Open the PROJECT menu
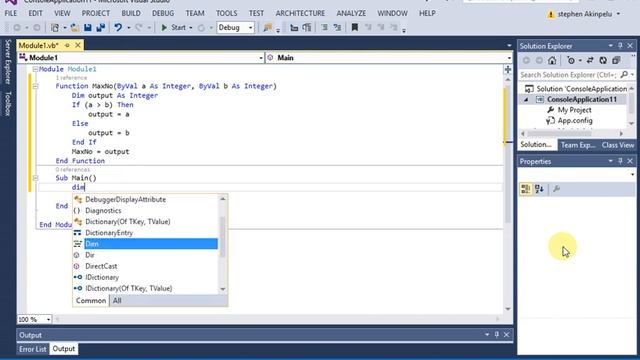Image resolution: width=640 pixels, height=360 pixels. click(96, 13)
